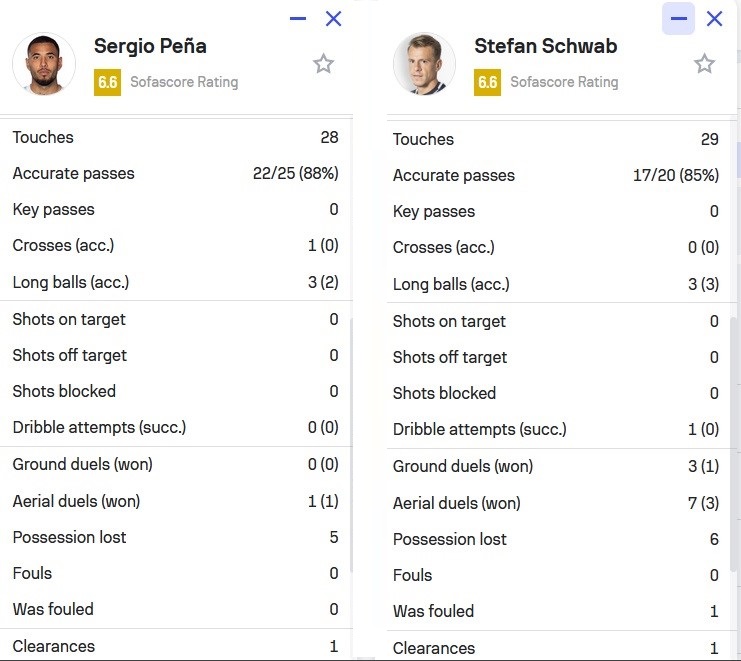Screen dimensions: 741x661
Task: Open Sergio Peña's profile photo
Action: point(44,64)
